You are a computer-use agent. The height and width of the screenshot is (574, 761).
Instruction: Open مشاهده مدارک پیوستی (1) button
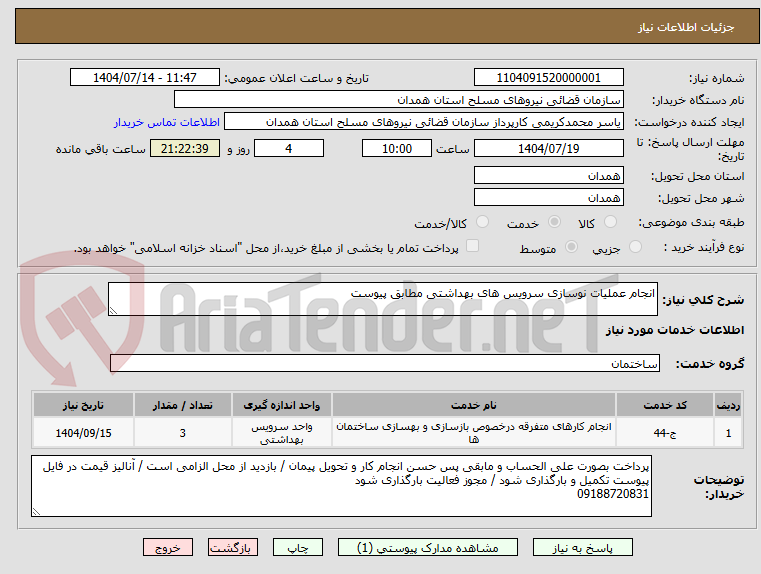point(428,547)
